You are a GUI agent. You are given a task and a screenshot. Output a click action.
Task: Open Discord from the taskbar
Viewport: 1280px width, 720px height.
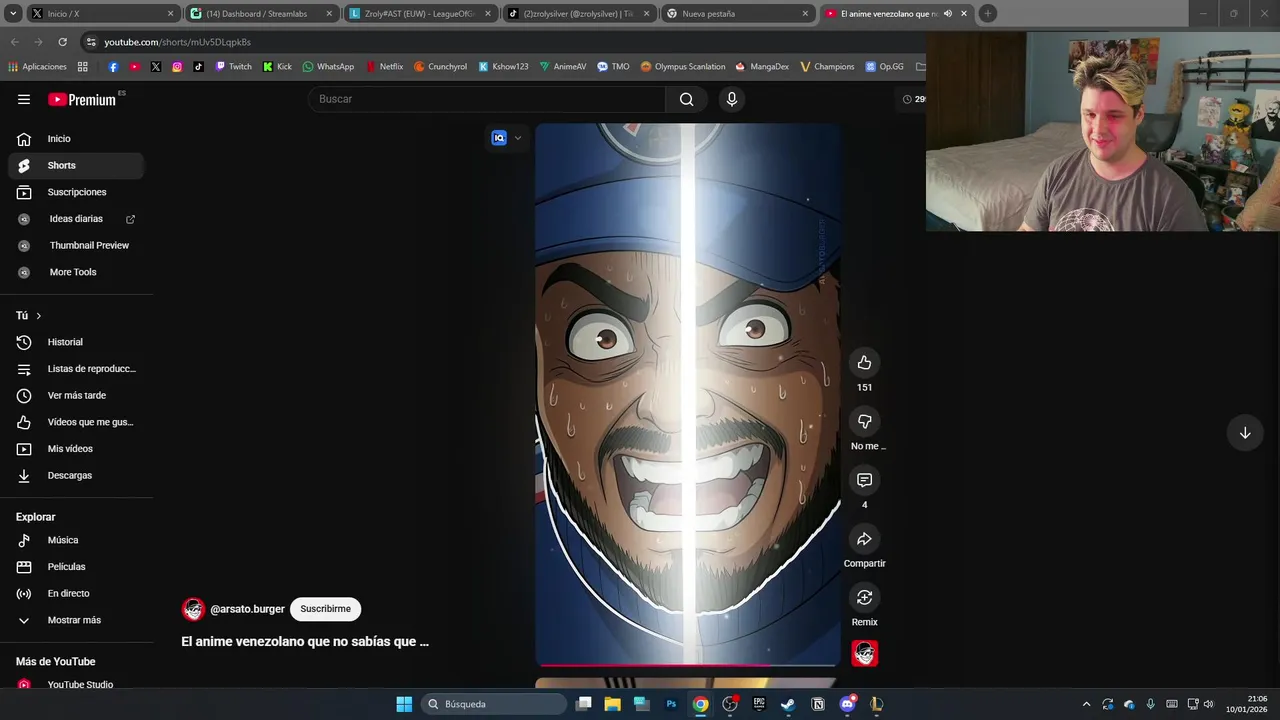(847, 704)
